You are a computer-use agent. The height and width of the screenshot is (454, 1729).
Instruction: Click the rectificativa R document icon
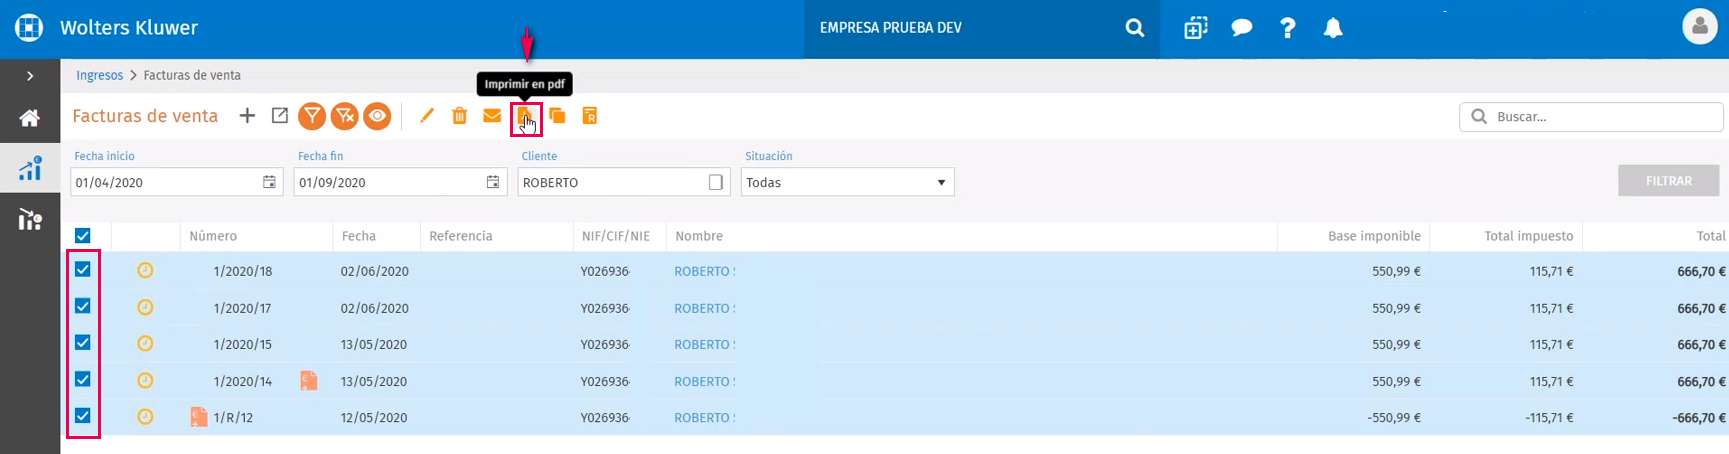[590, 116]
